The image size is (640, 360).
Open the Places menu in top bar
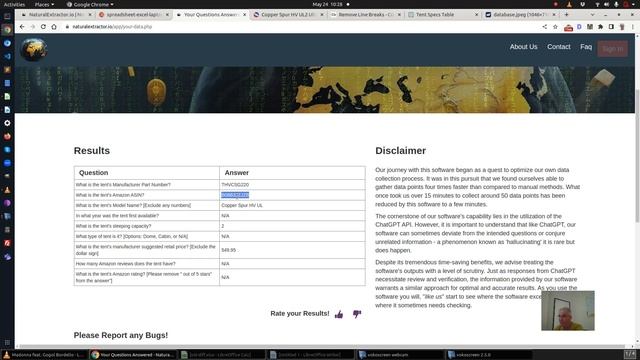click(44, 4)
